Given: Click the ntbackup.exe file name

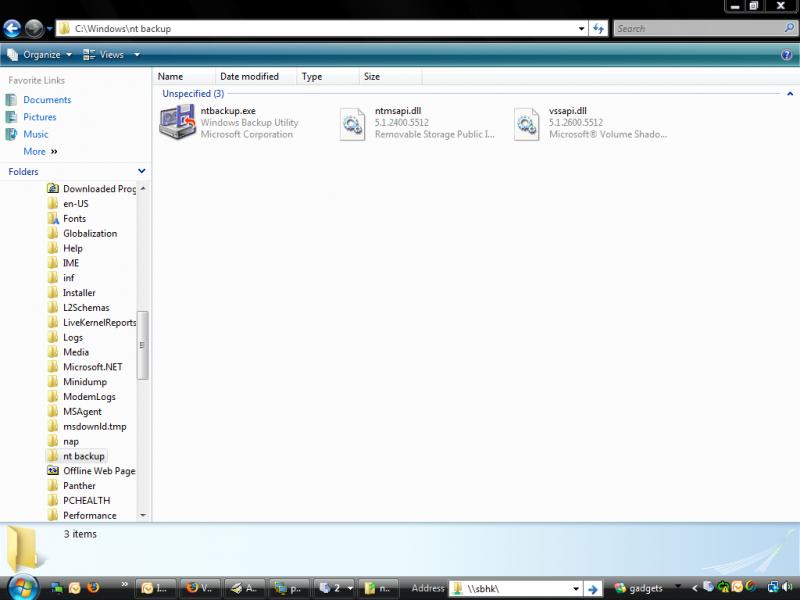Looking at the screenshot, I should [228, 111].
